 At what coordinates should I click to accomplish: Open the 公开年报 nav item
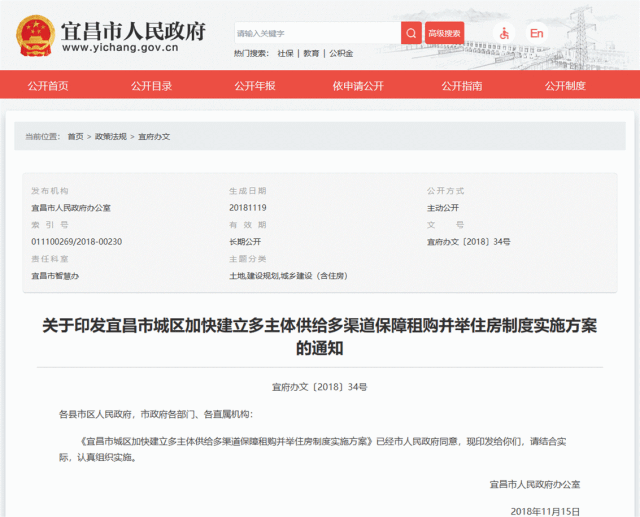[255, 86]
